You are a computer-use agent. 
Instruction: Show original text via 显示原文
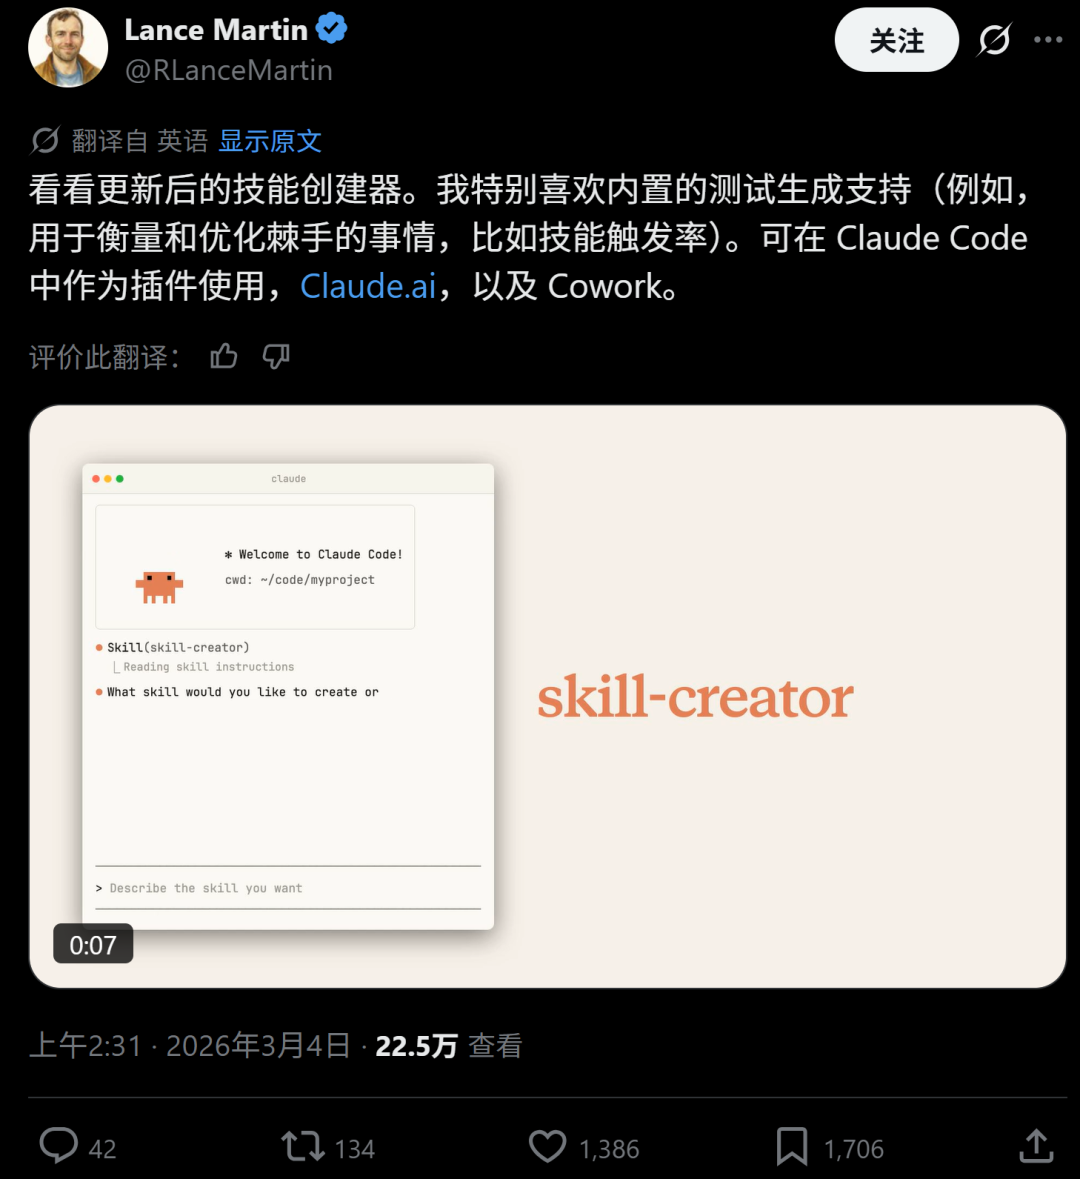(270, 141)
